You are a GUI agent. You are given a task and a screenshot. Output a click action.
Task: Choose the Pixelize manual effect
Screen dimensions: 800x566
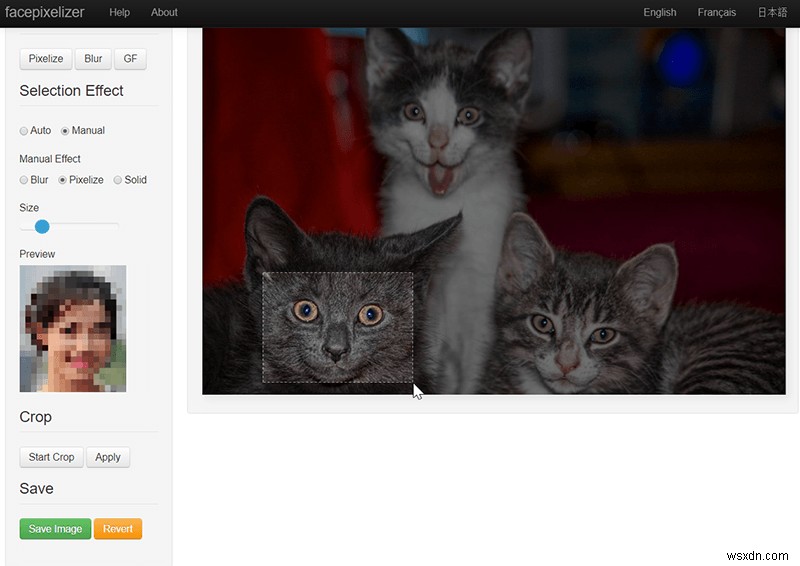[x=62, y=180]
